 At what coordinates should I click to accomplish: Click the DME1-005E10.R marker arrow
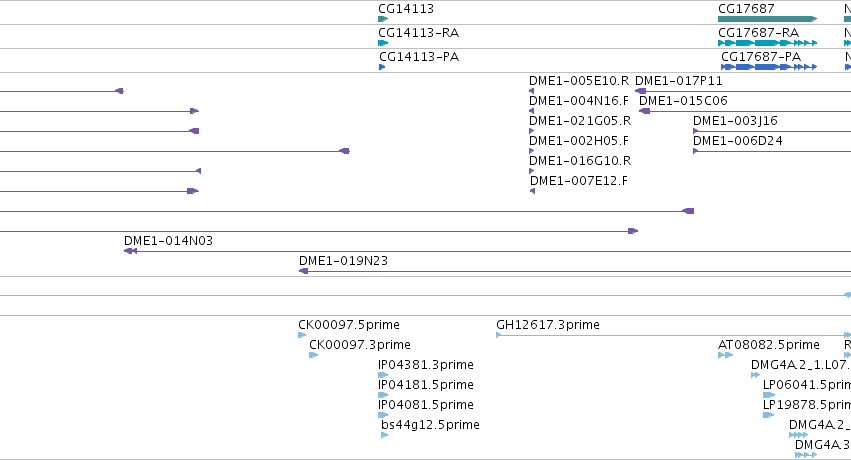click(x=532, y=91)
